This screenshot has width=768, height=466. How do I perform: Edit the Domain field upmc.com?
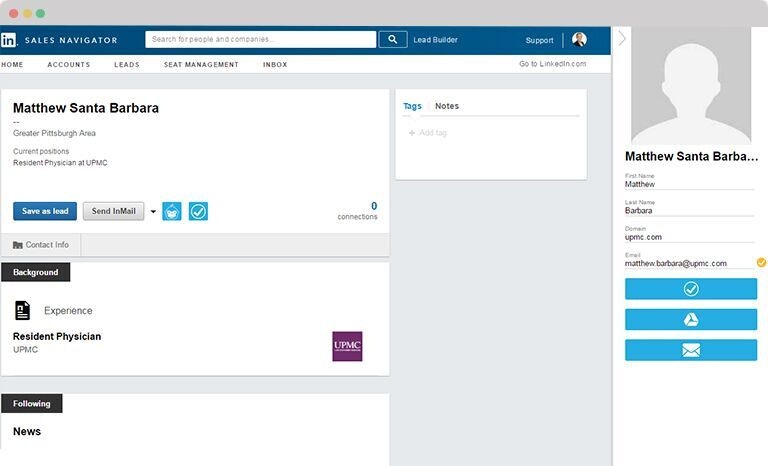pos(689,238)
